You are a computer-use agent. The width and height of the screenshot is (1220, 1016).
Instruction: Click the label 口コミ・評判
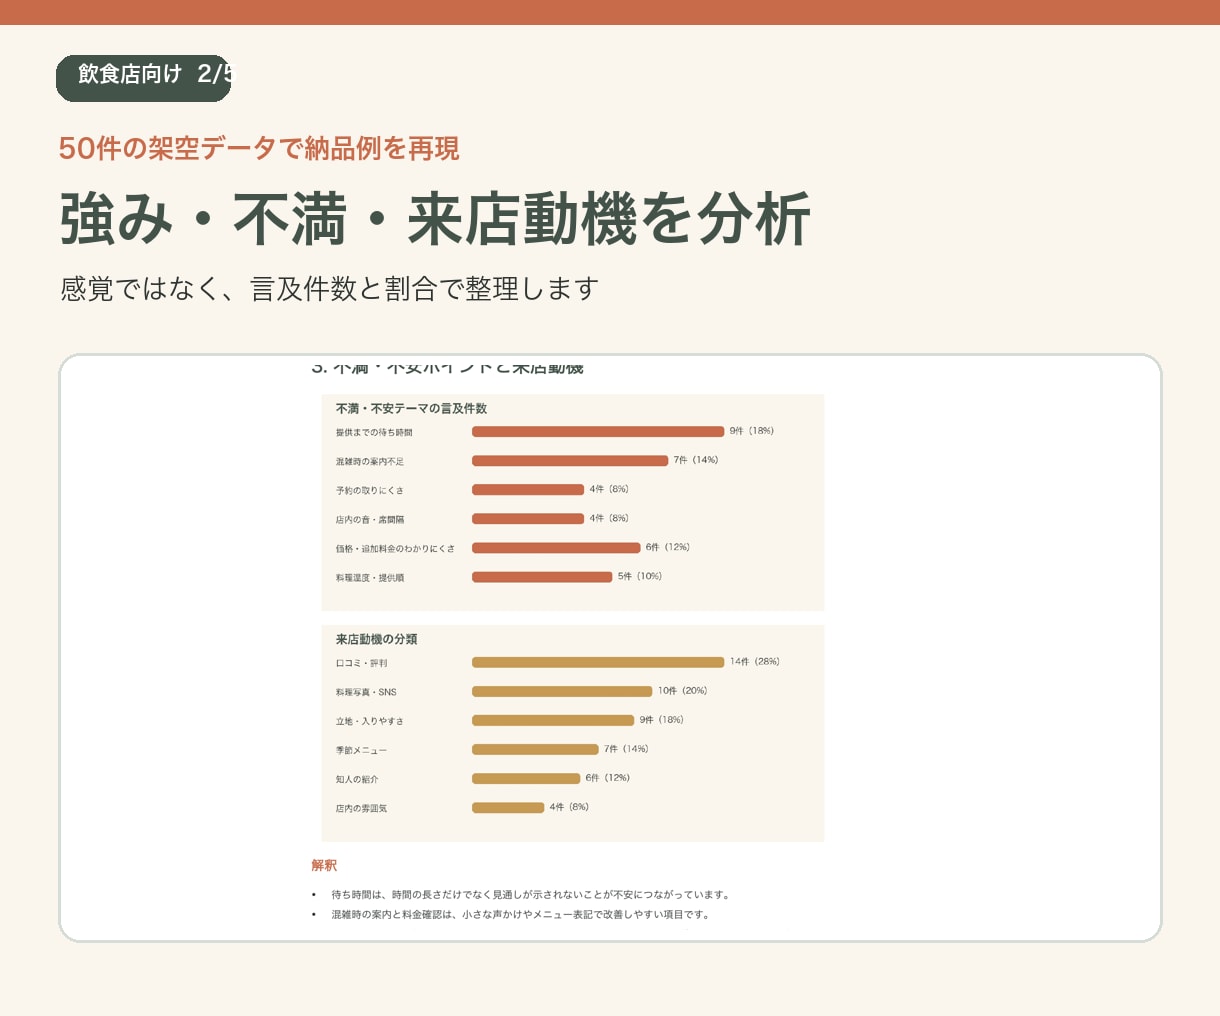click(362, 664)
